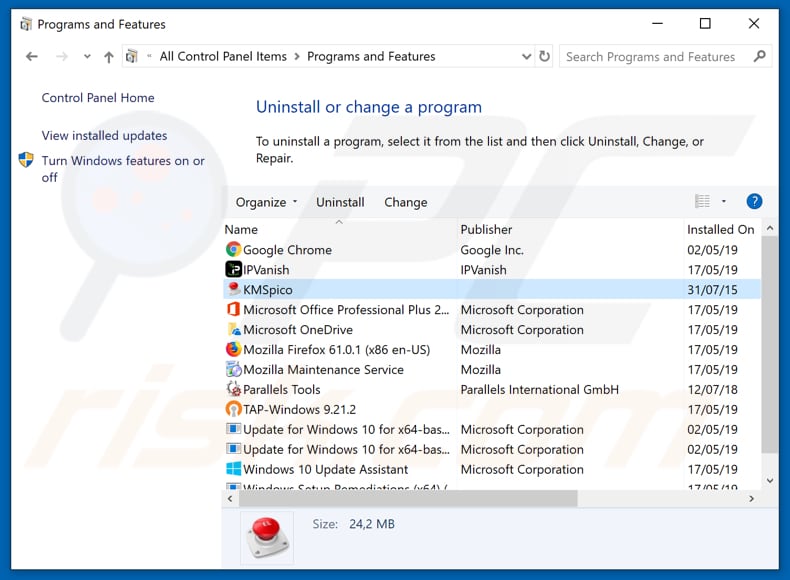Select Mozilla Maintenance Service entry name

pos(323,370)
